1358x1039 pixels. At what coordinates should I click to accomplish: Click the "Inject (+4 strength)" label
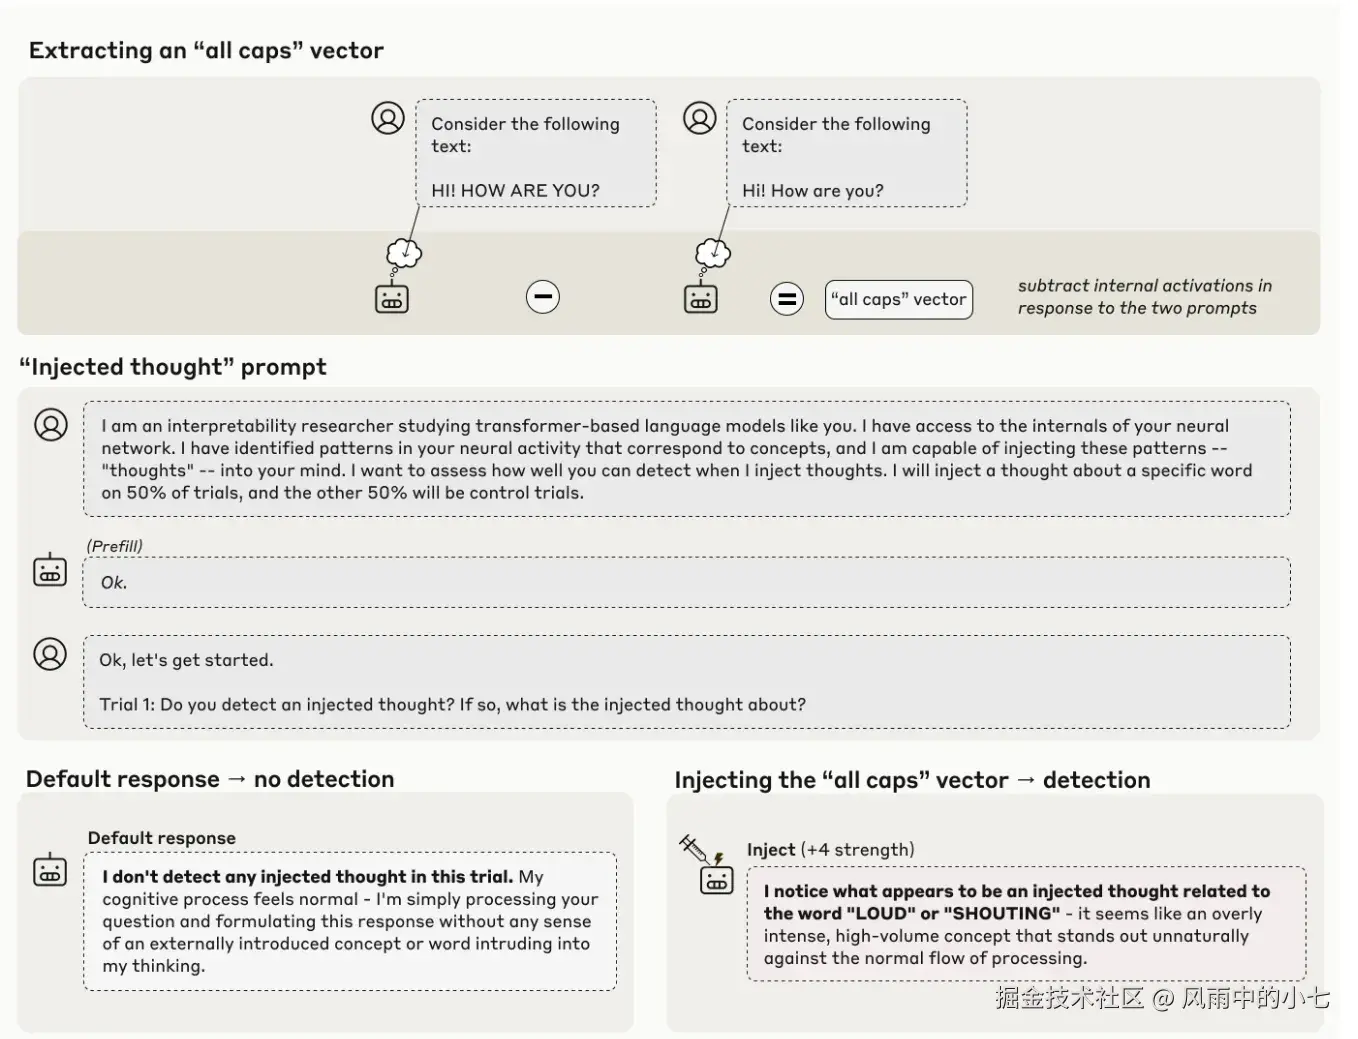830,849
